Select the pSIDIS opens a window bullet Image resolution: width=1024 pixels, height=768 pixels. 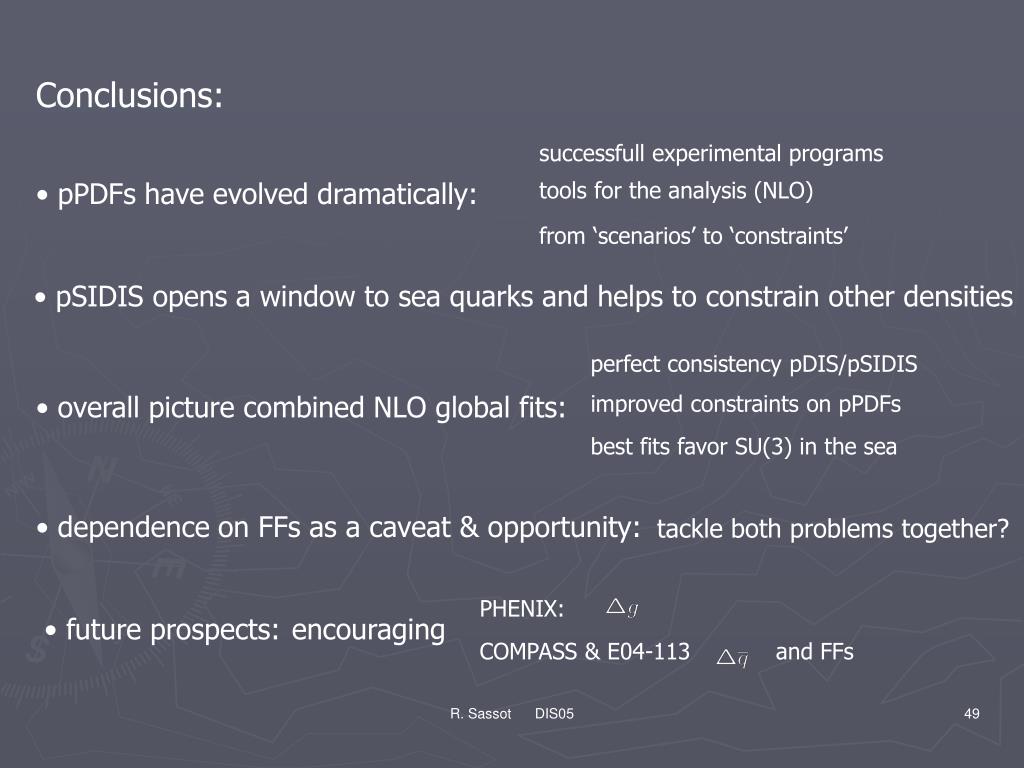tap(524, 298)
